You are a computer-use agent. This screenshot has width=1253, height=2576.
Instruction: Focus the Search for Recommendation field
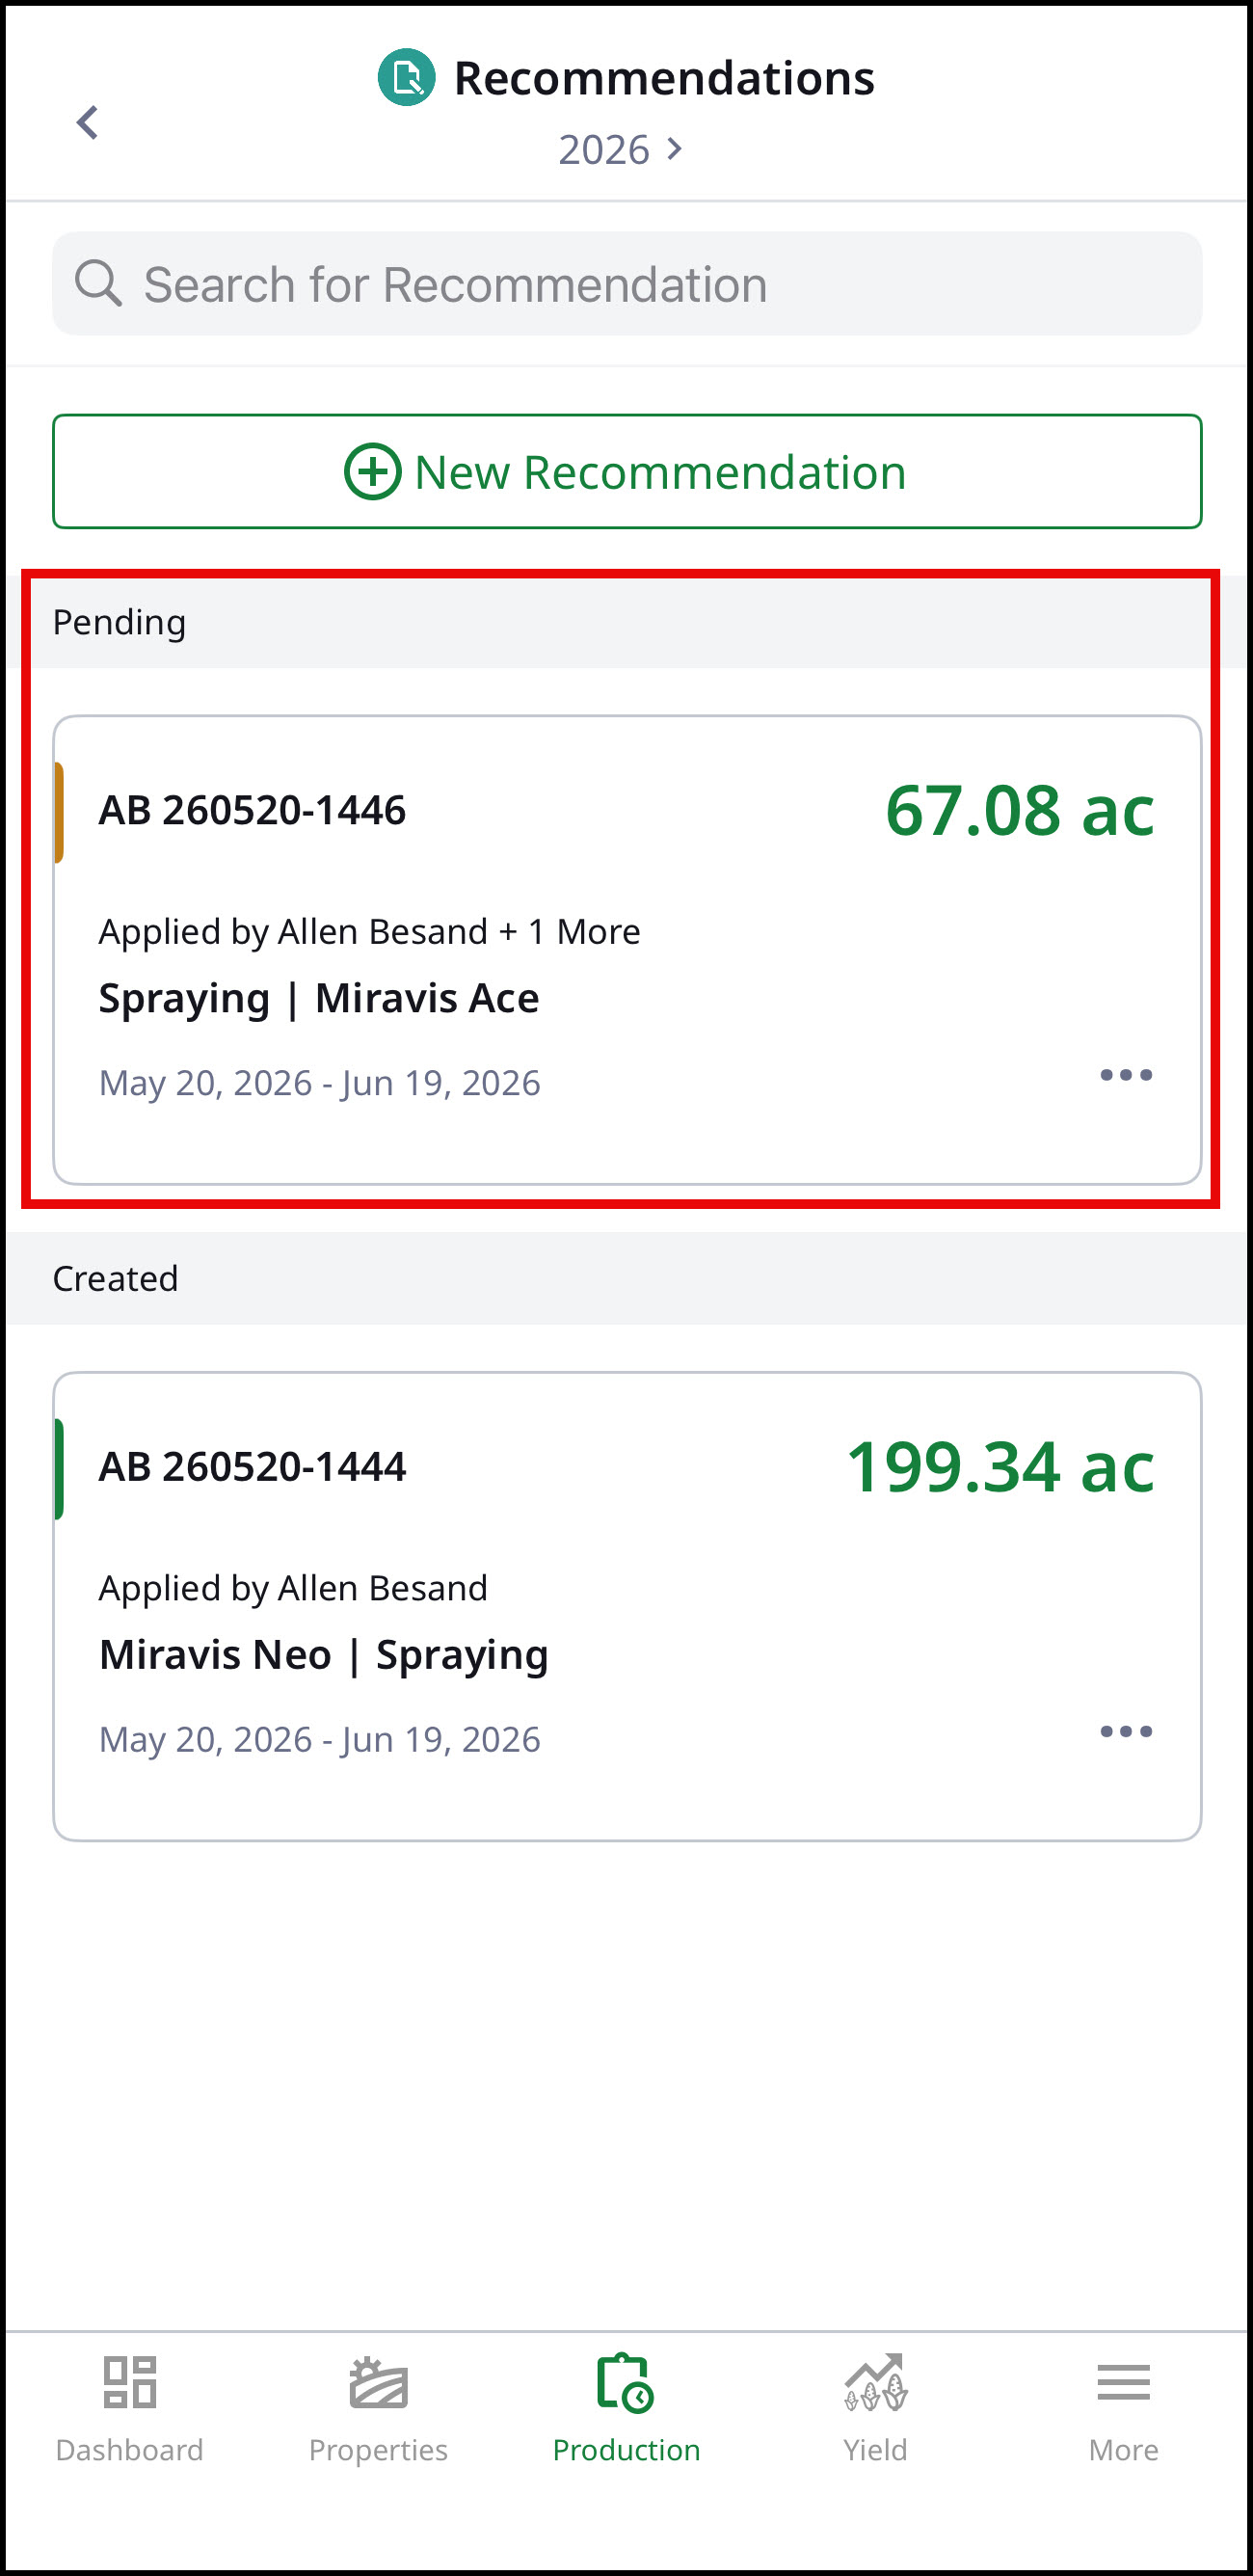pyautogui.click(x=627, y=284)
